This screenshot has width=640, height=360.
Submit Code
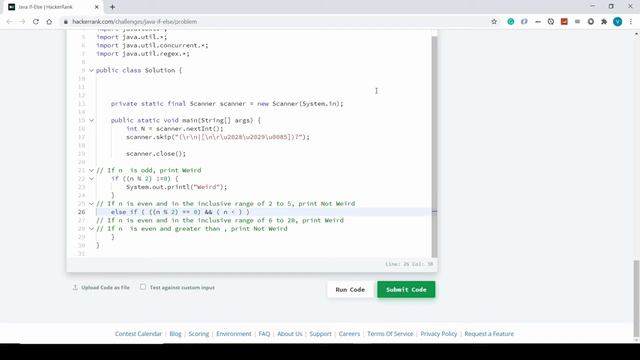[406, 289]
